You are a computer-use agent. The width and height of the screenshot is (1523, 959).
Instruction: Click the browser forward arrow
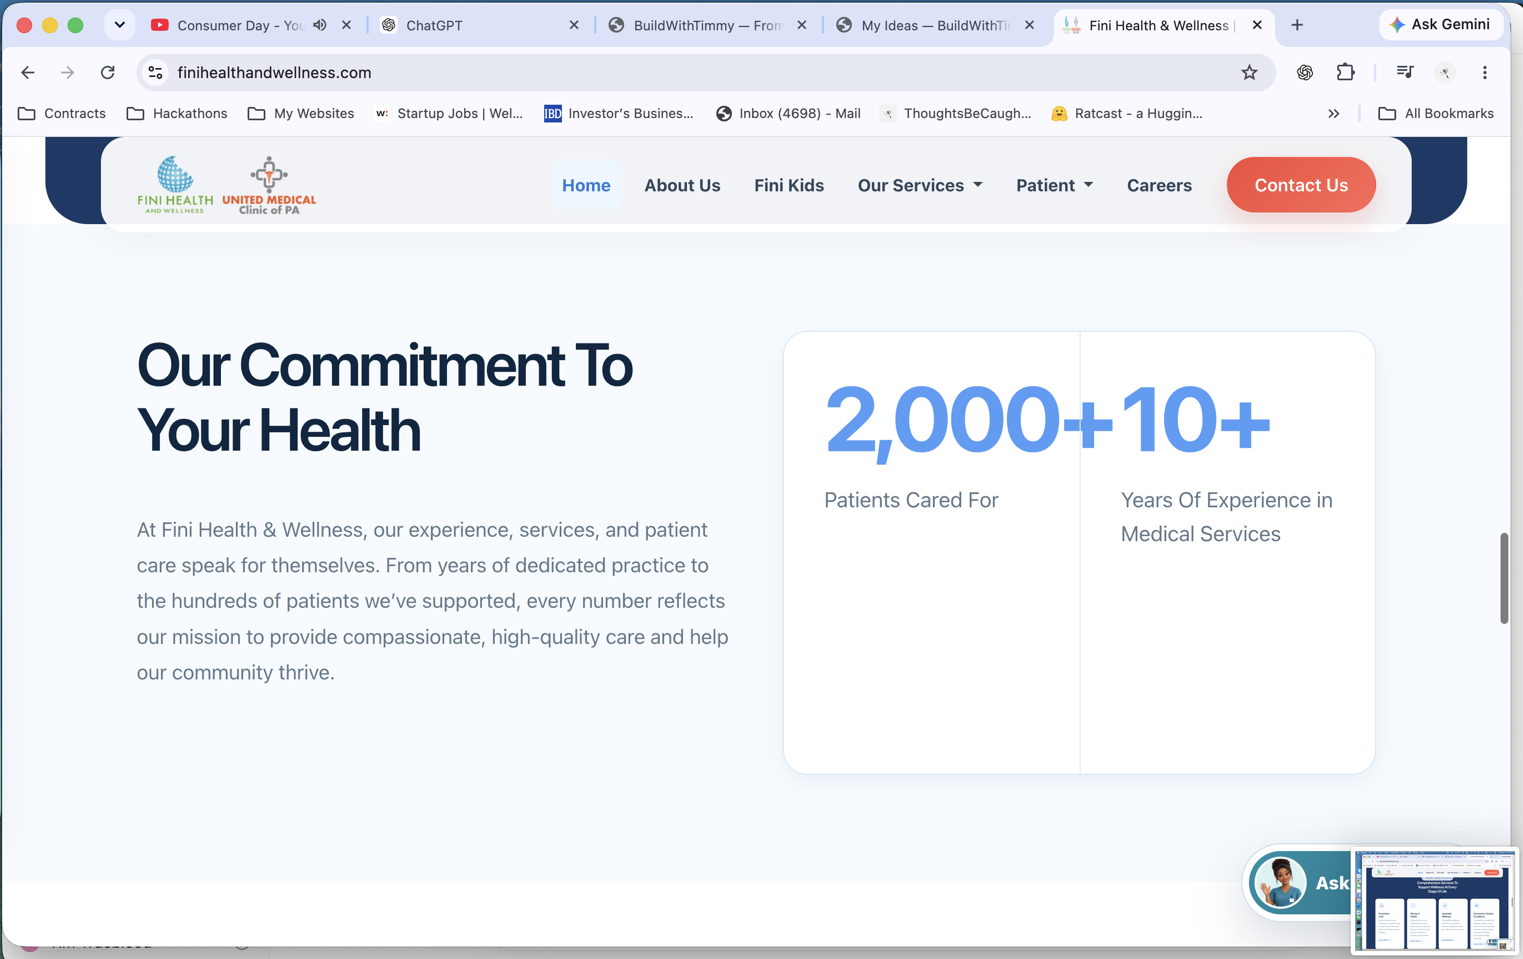67,73
